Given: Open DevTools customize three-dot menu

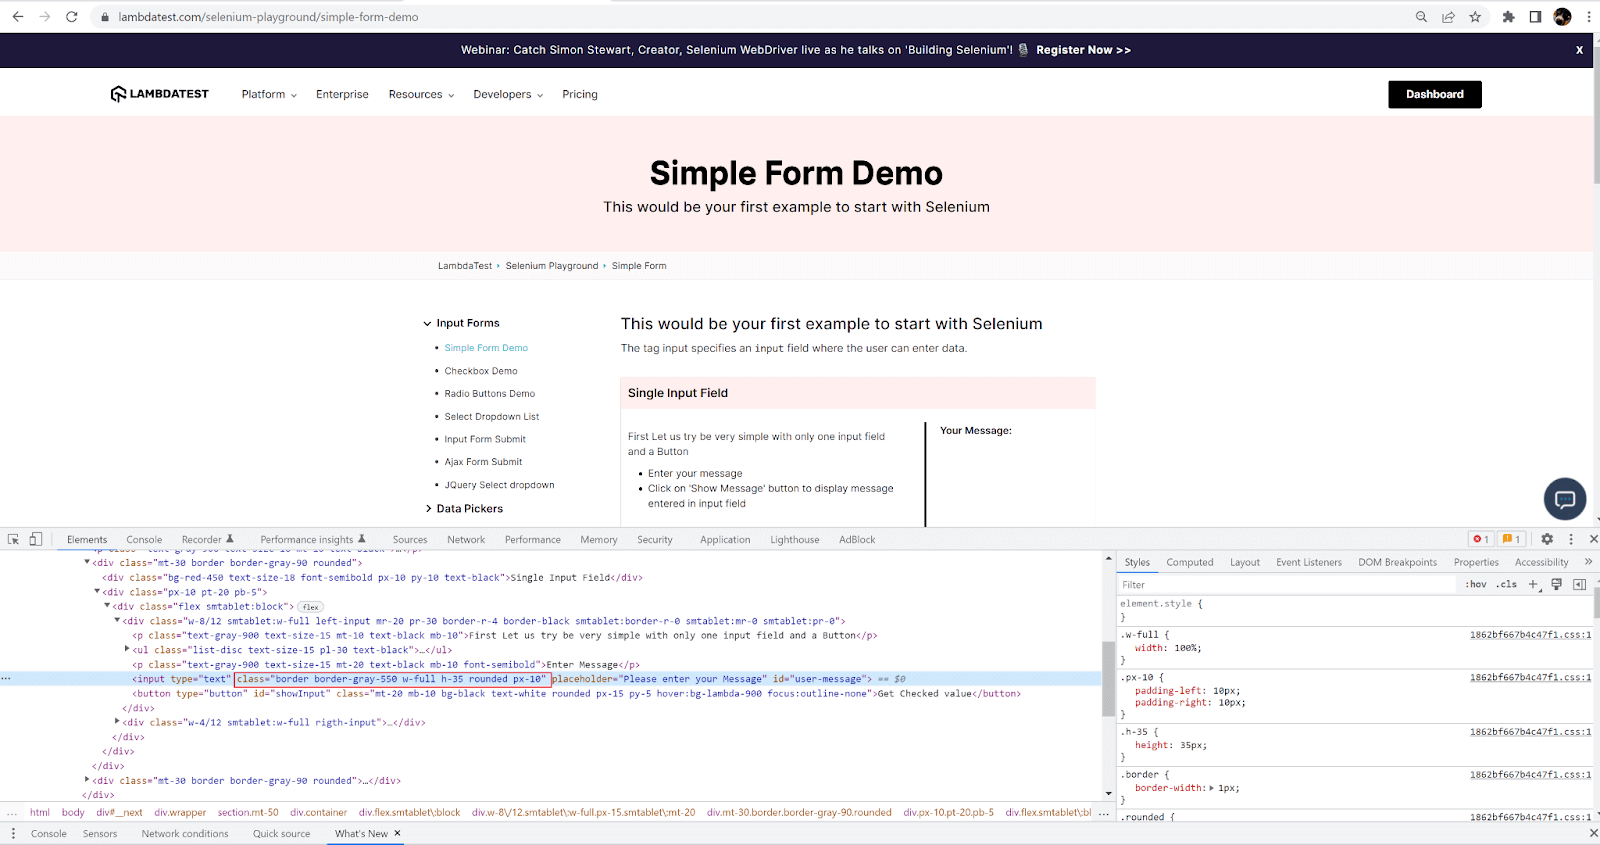Looking at the screenshot, I should click(1571, 539).
